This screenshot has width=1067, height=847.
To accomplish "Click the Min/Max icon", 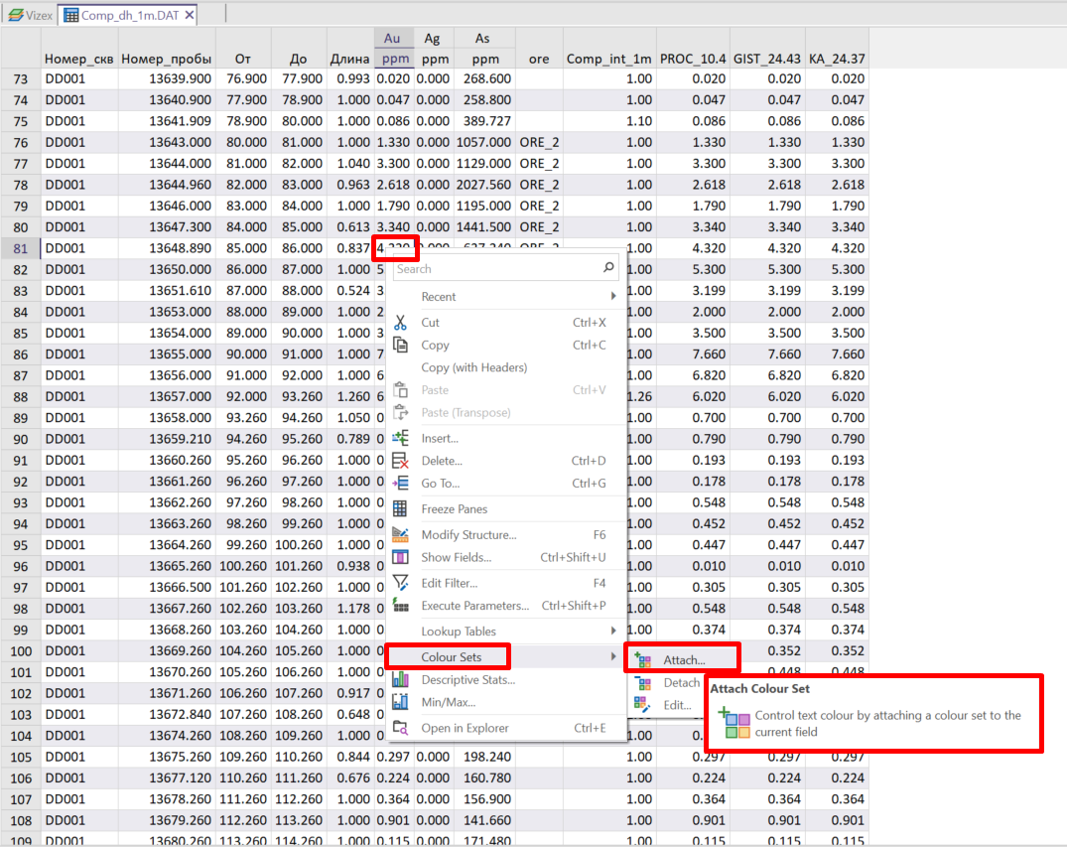I will [401, 702].
